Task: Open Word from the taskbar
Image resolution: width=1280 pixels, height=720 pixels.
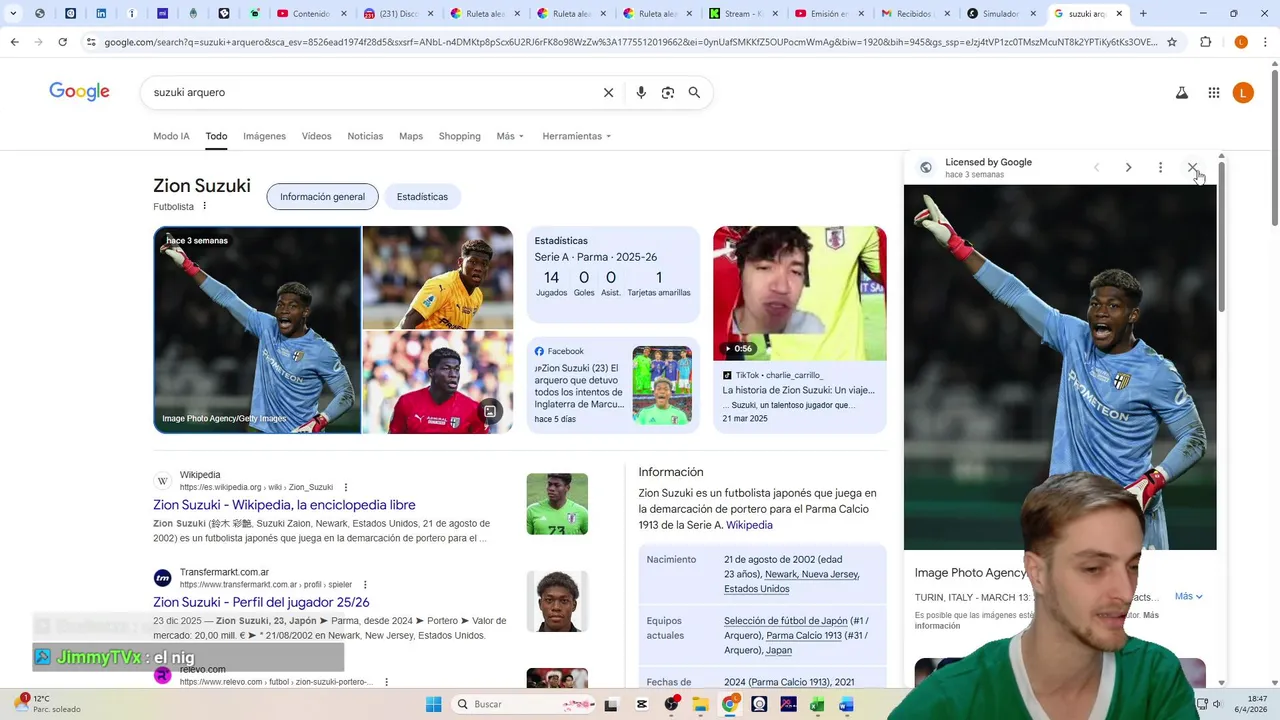Action: 846,704
